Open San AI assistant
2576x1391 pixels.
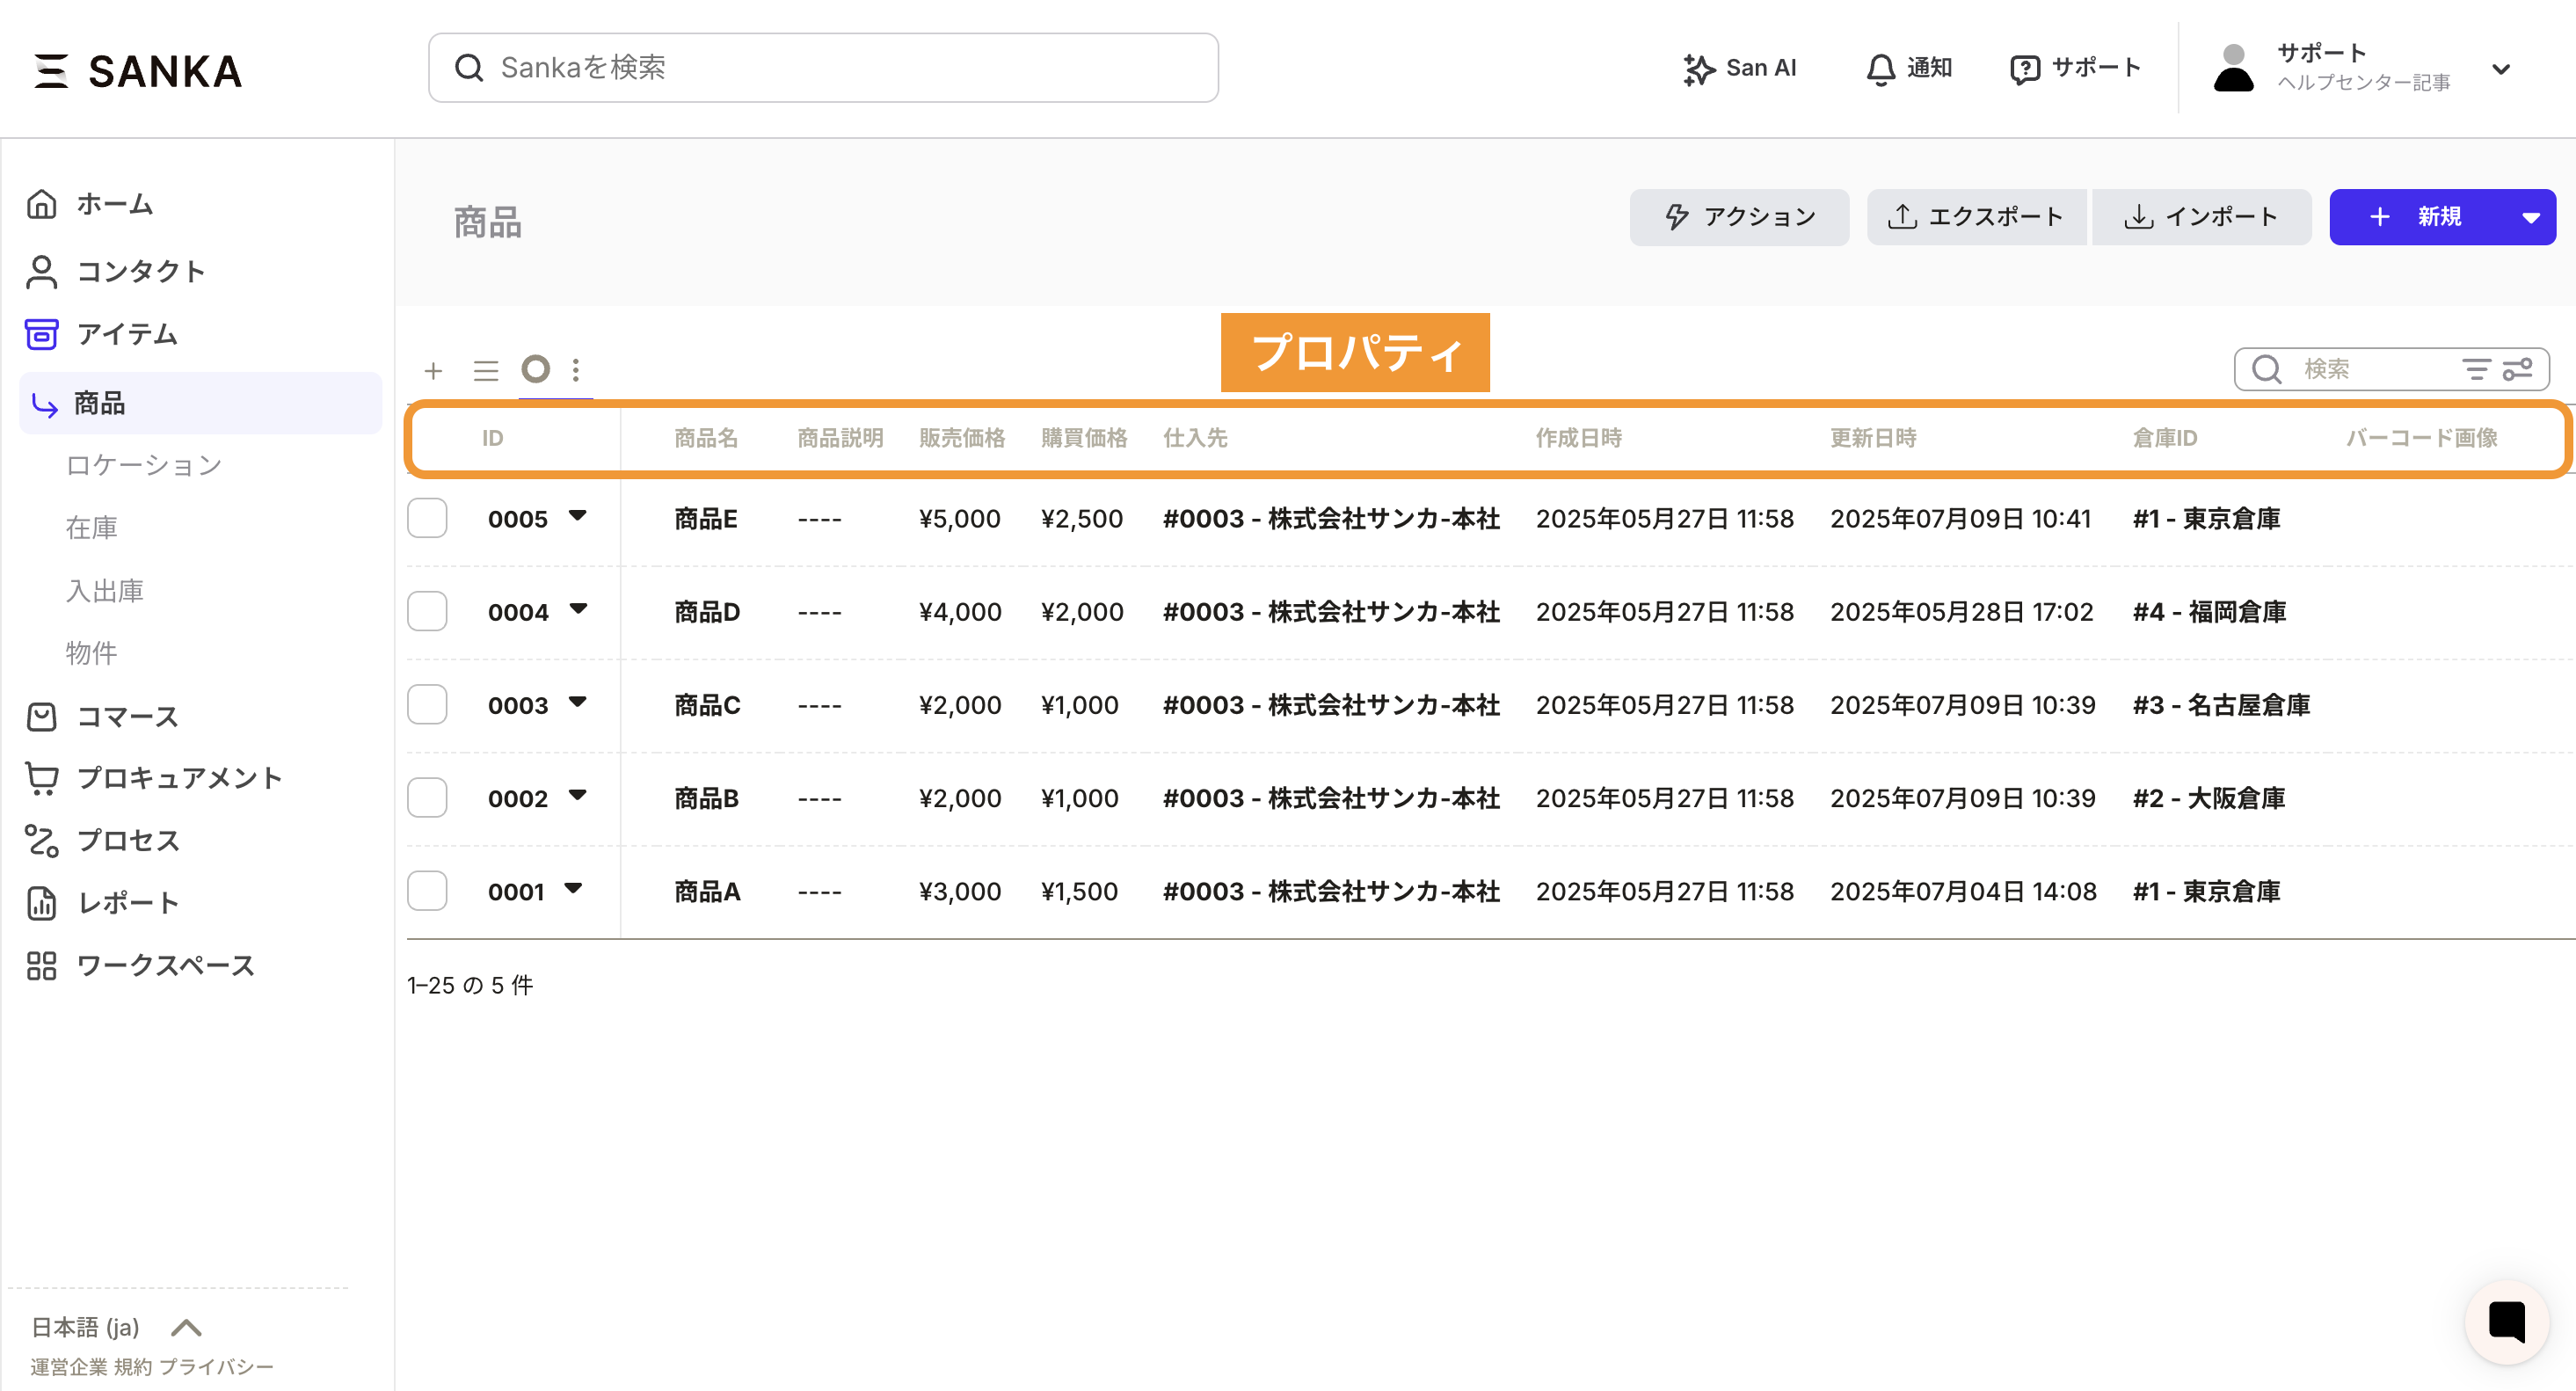coord(1740,68)
